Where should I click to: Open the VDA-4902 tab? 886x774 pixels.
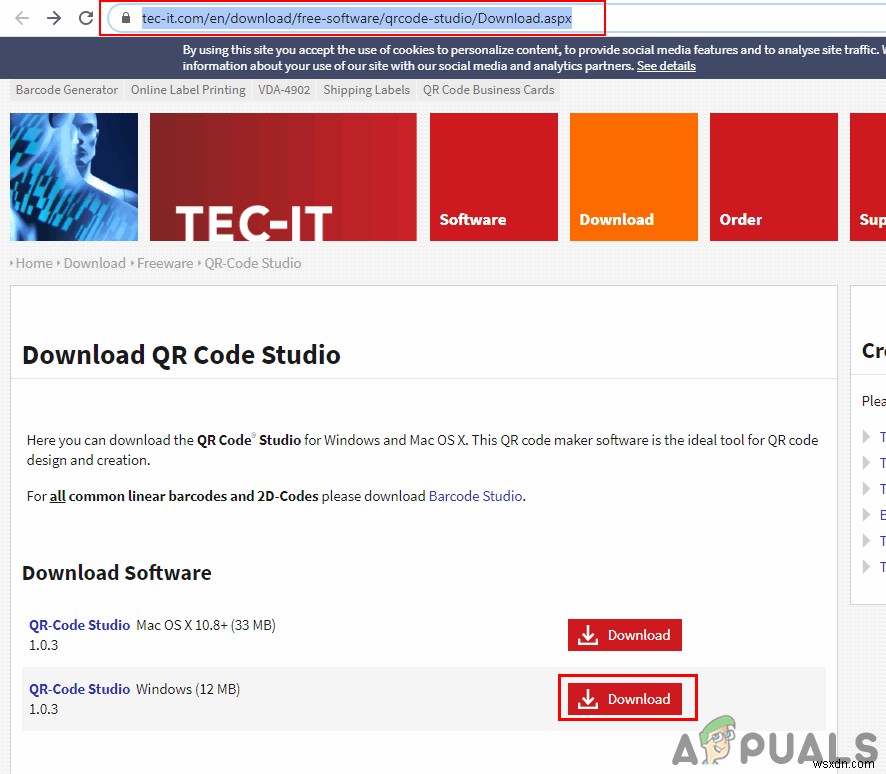[x=284, y=90]
